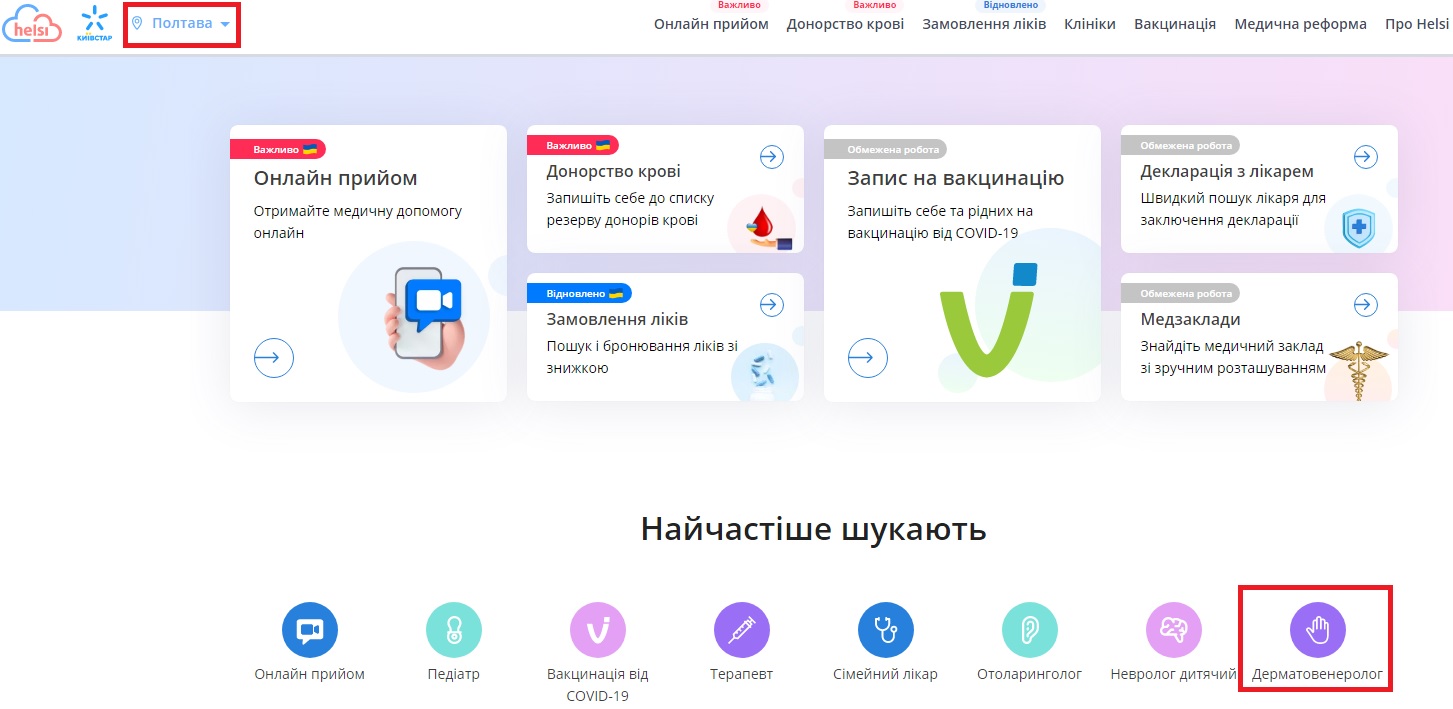
Task: Click arrow on Декларація з лікарем card
Action: tap(1365, 157)
